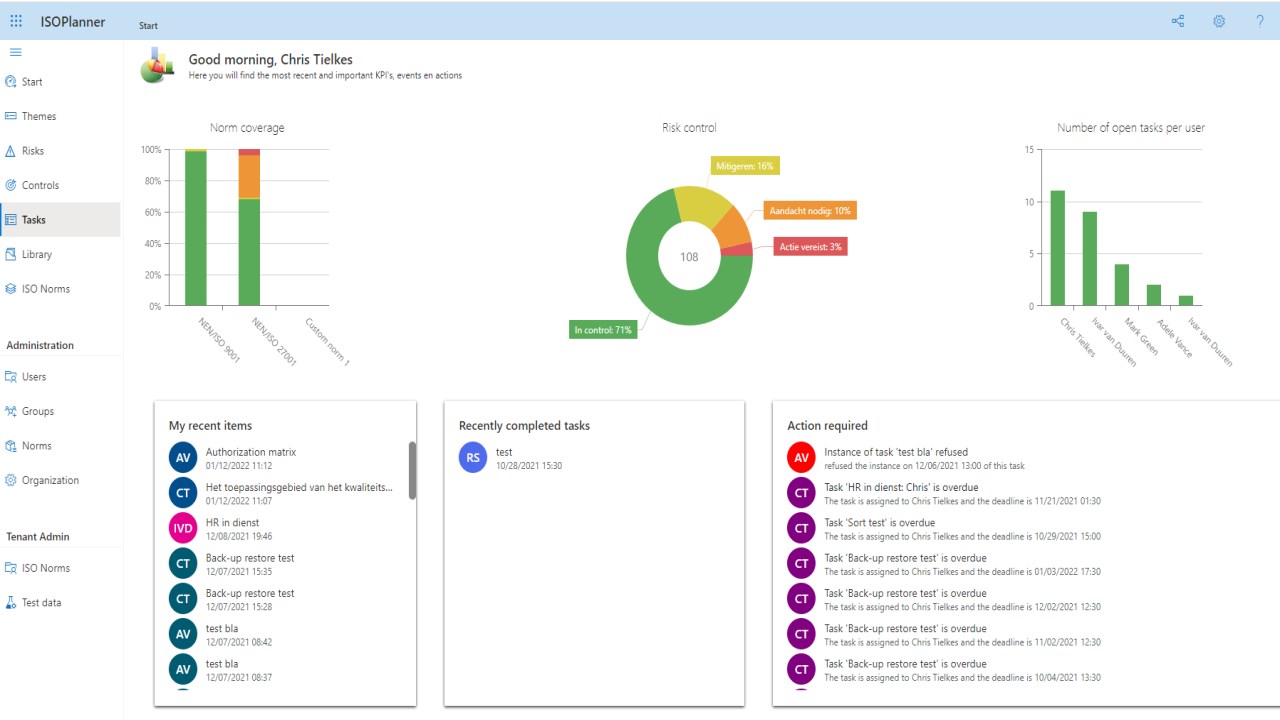
Task: Click the Controls target icon
Action: pos(11,185)
